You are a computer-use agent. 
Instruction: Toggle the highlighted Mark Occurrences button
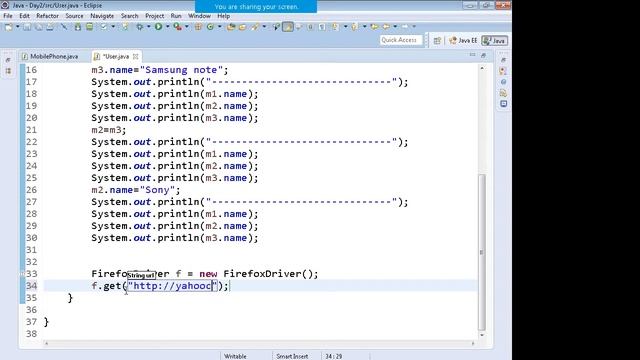288,27
